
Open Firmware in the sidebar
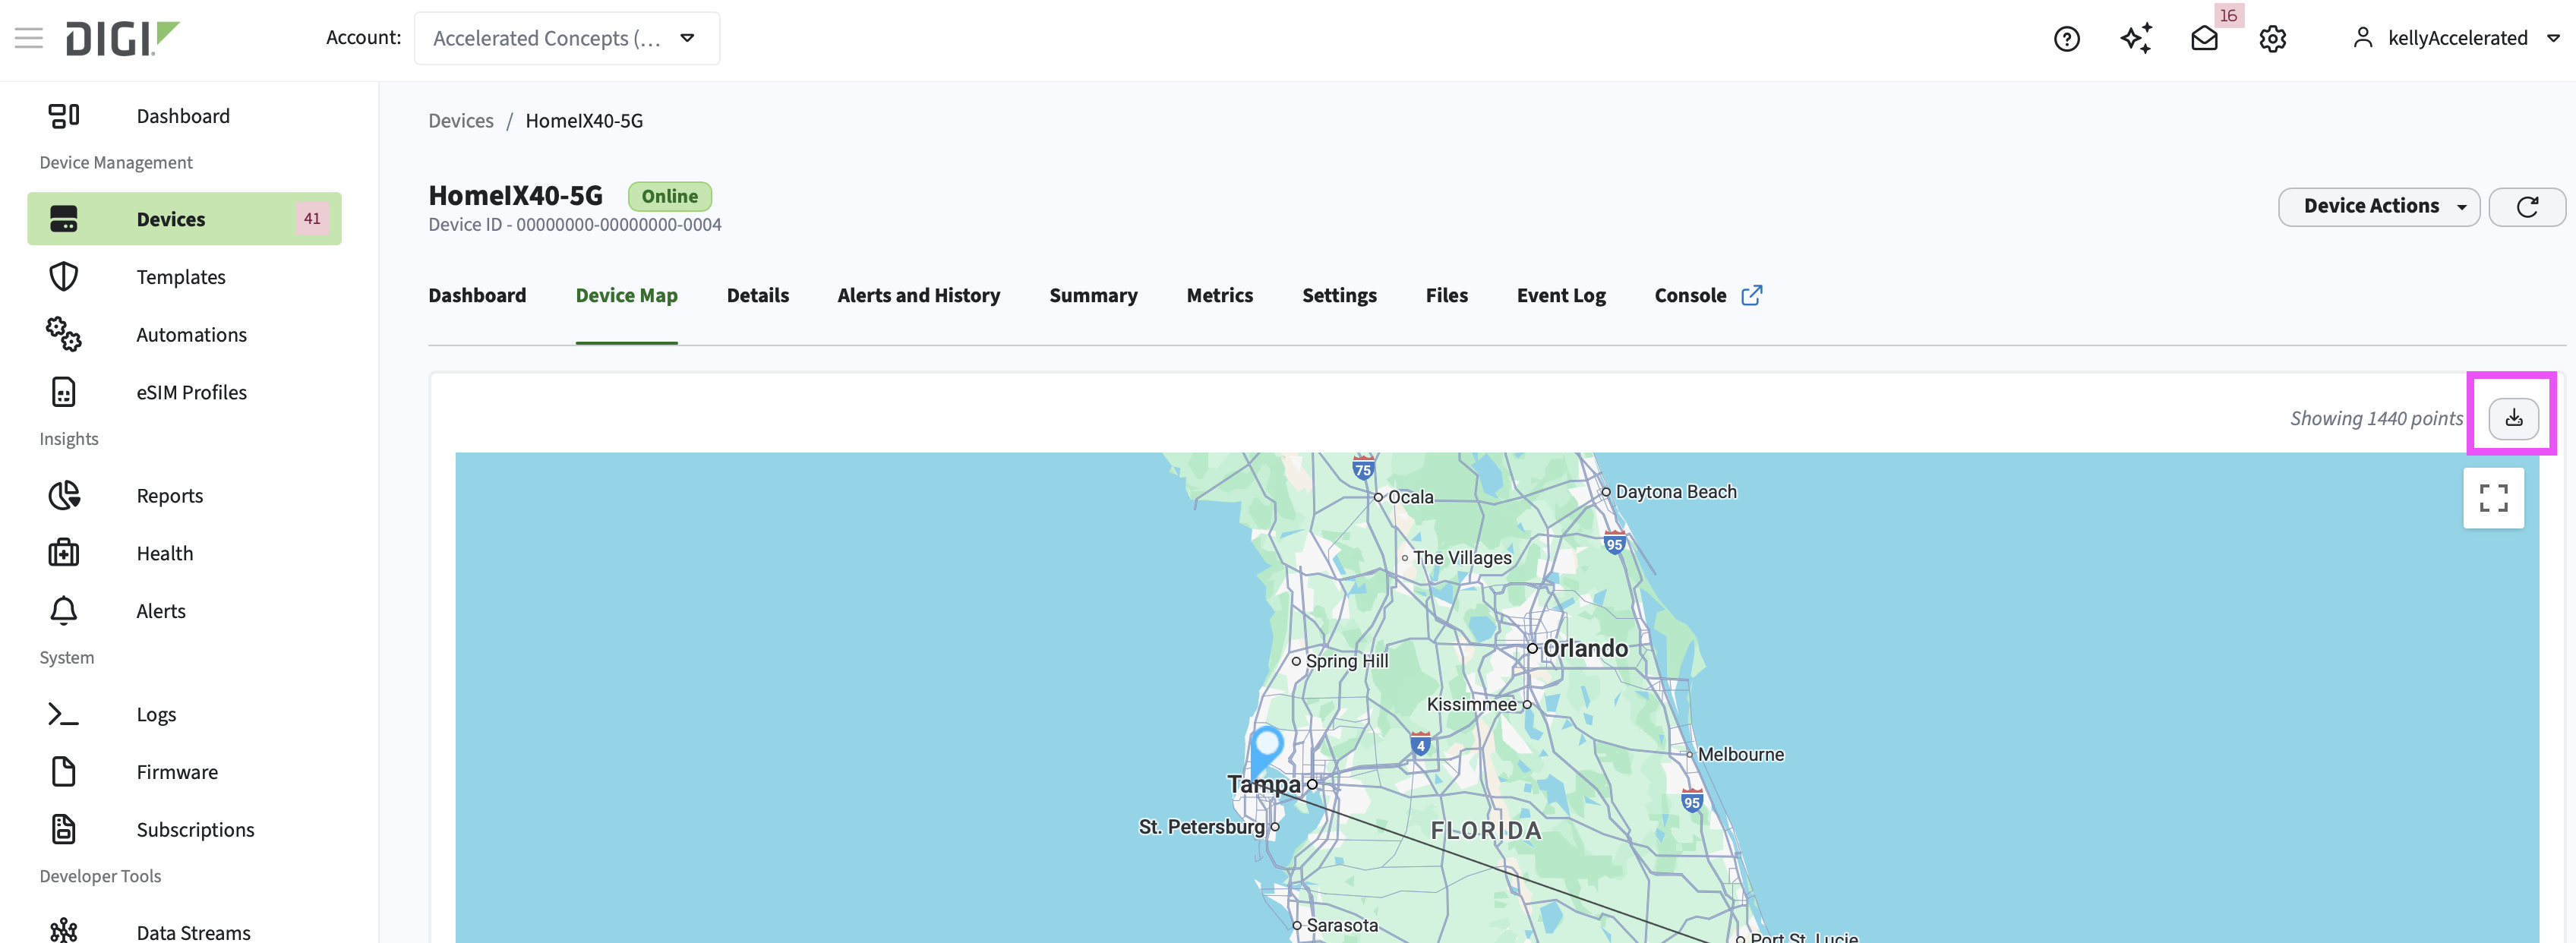pos(177,772)
